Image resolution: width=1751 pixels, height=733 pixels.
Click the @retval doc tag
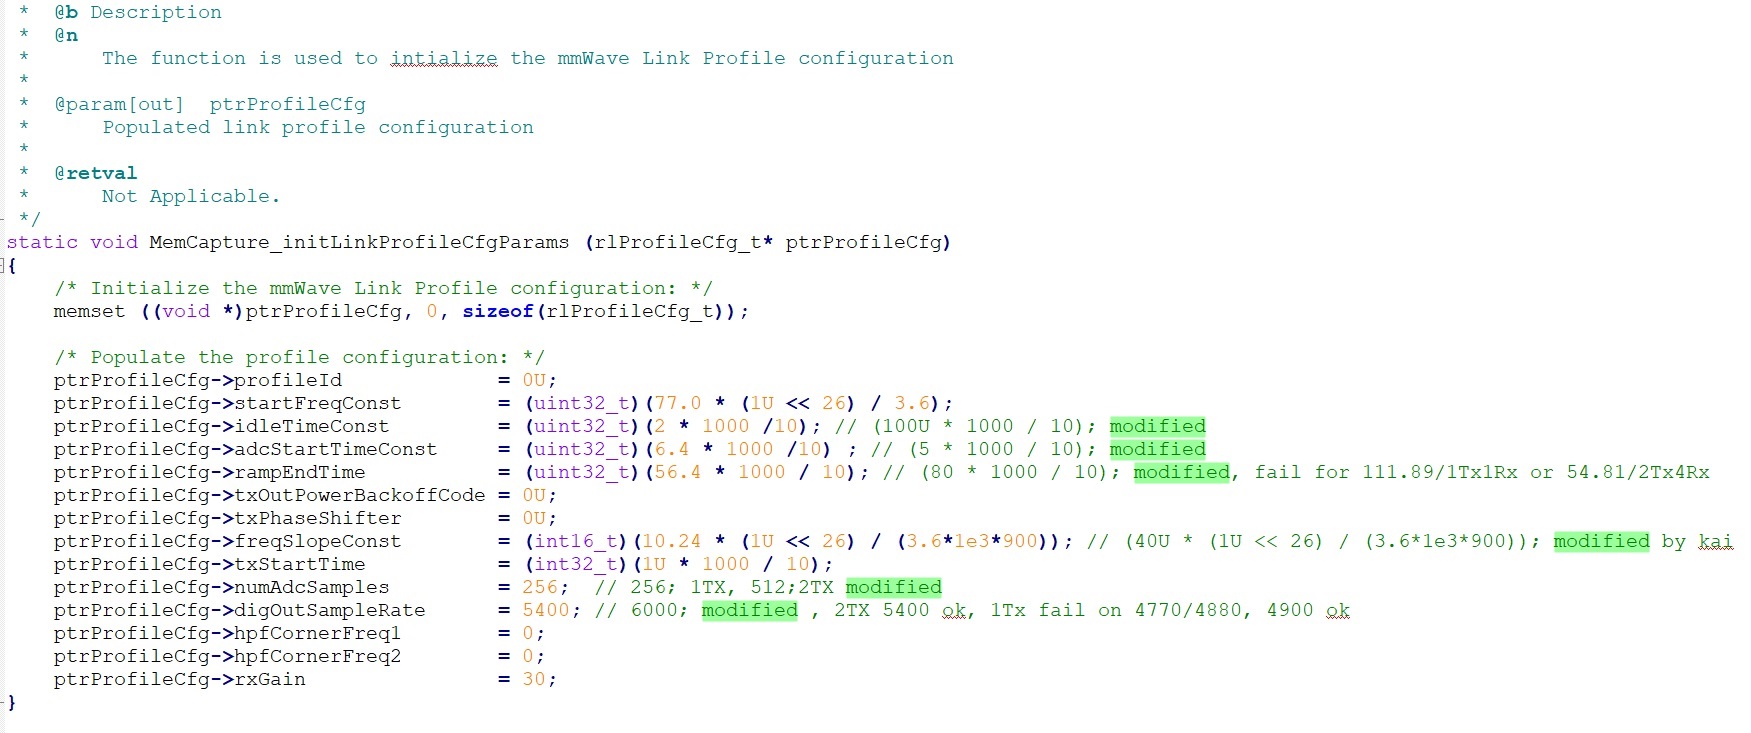click(96, 173)
